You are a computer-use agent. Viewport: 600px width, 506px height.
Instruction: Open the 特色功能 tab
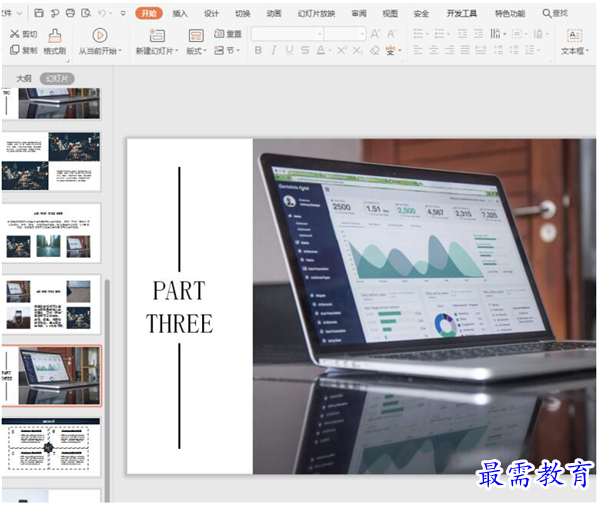[x=510, y=13]
